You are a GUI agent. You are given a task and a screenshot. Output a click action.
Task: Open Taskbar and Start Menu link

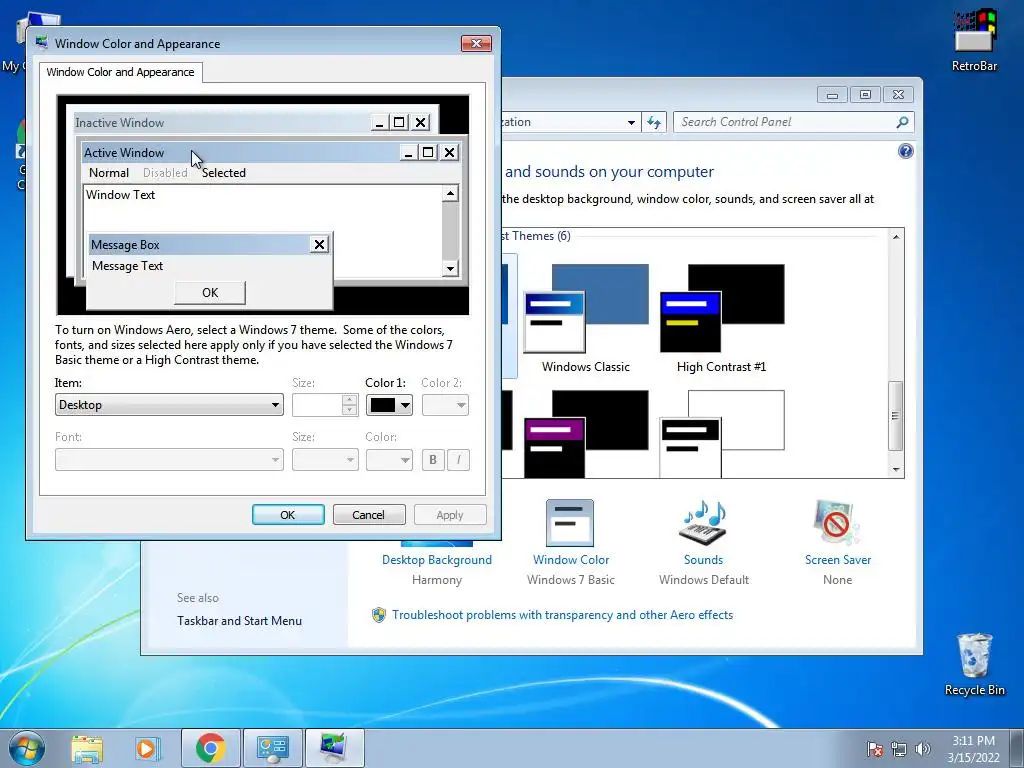point(239,621)
